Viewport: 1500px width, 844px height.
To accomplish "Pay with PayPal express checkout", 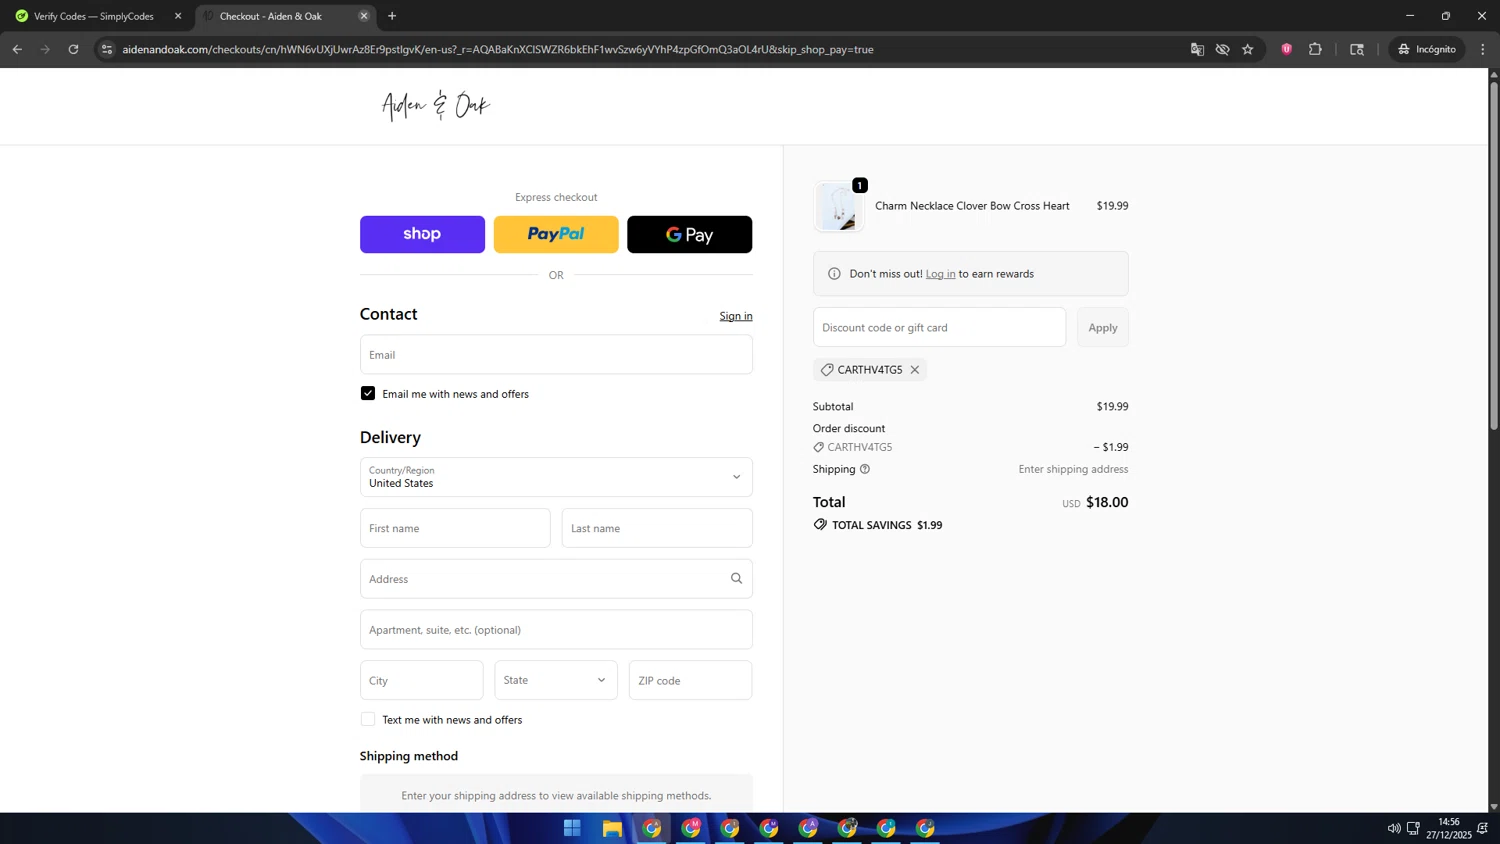I will [x=556, y=234].
